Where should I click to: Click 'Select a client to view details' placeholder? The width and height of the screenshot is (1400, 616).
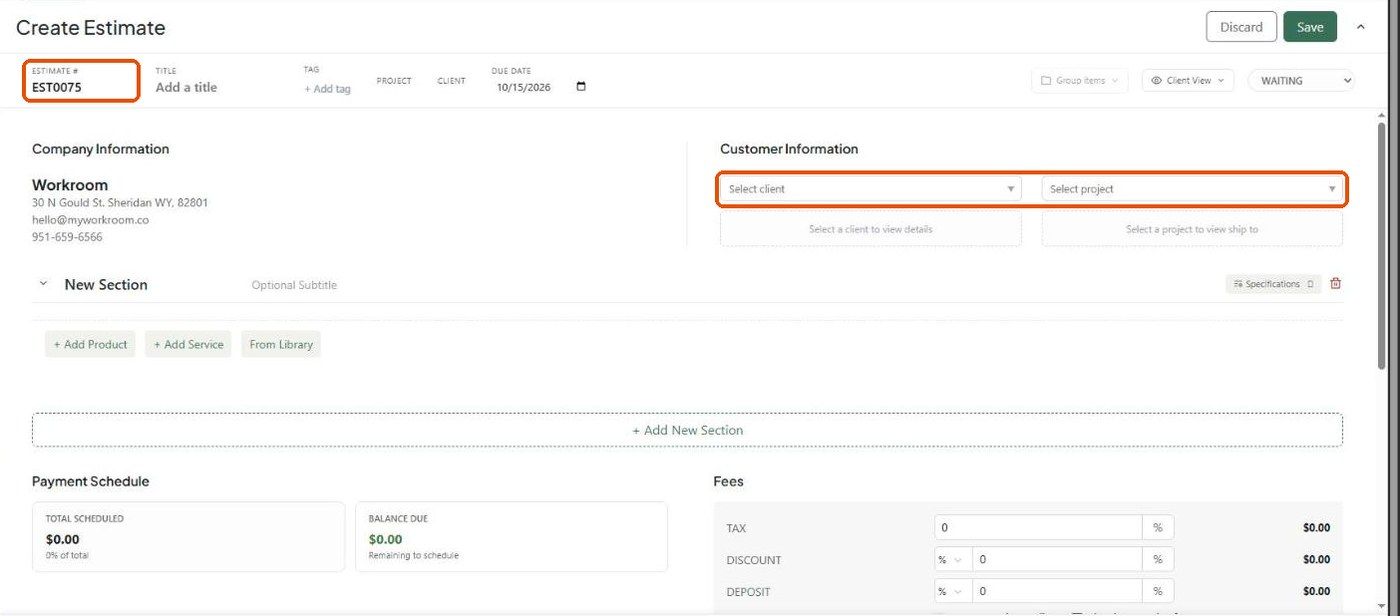[871, 229]
